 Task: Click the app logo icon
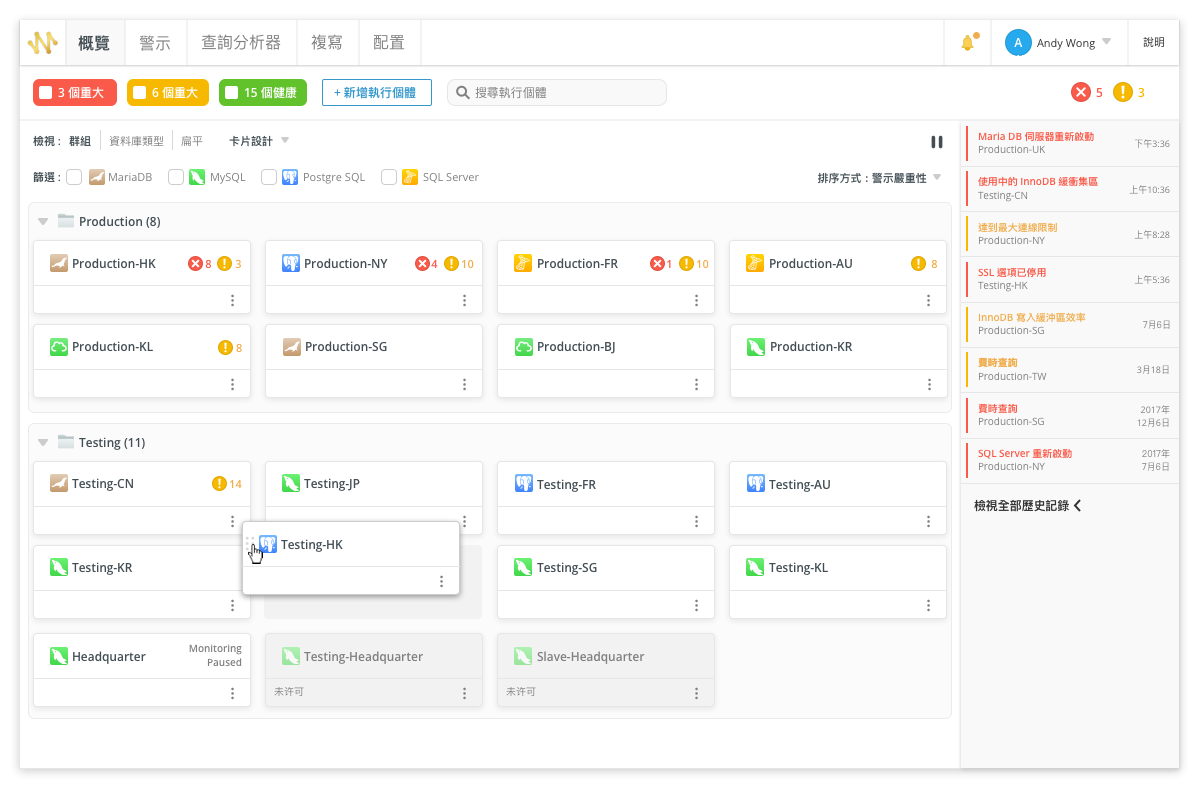(43, 43)
